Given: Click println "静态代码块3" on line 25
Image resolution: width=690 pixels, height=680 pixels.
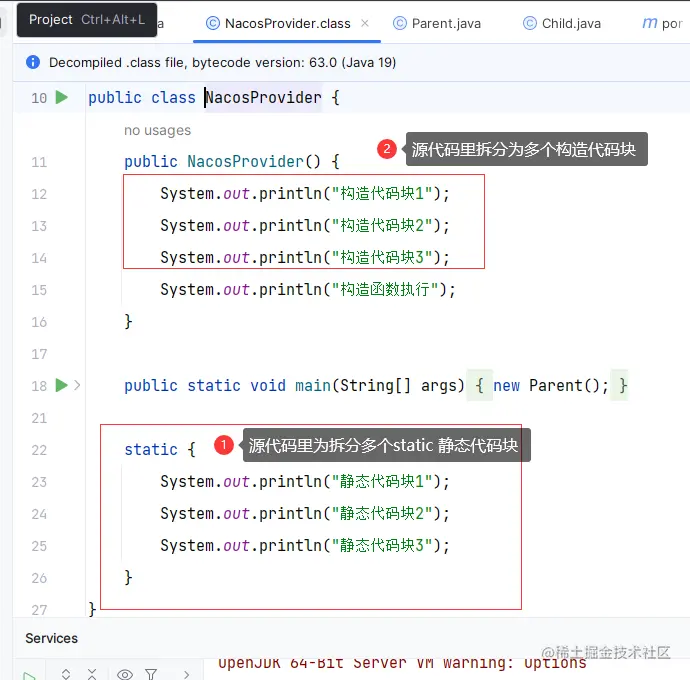Looking at the screenshot, I should [x=305, y=546].
